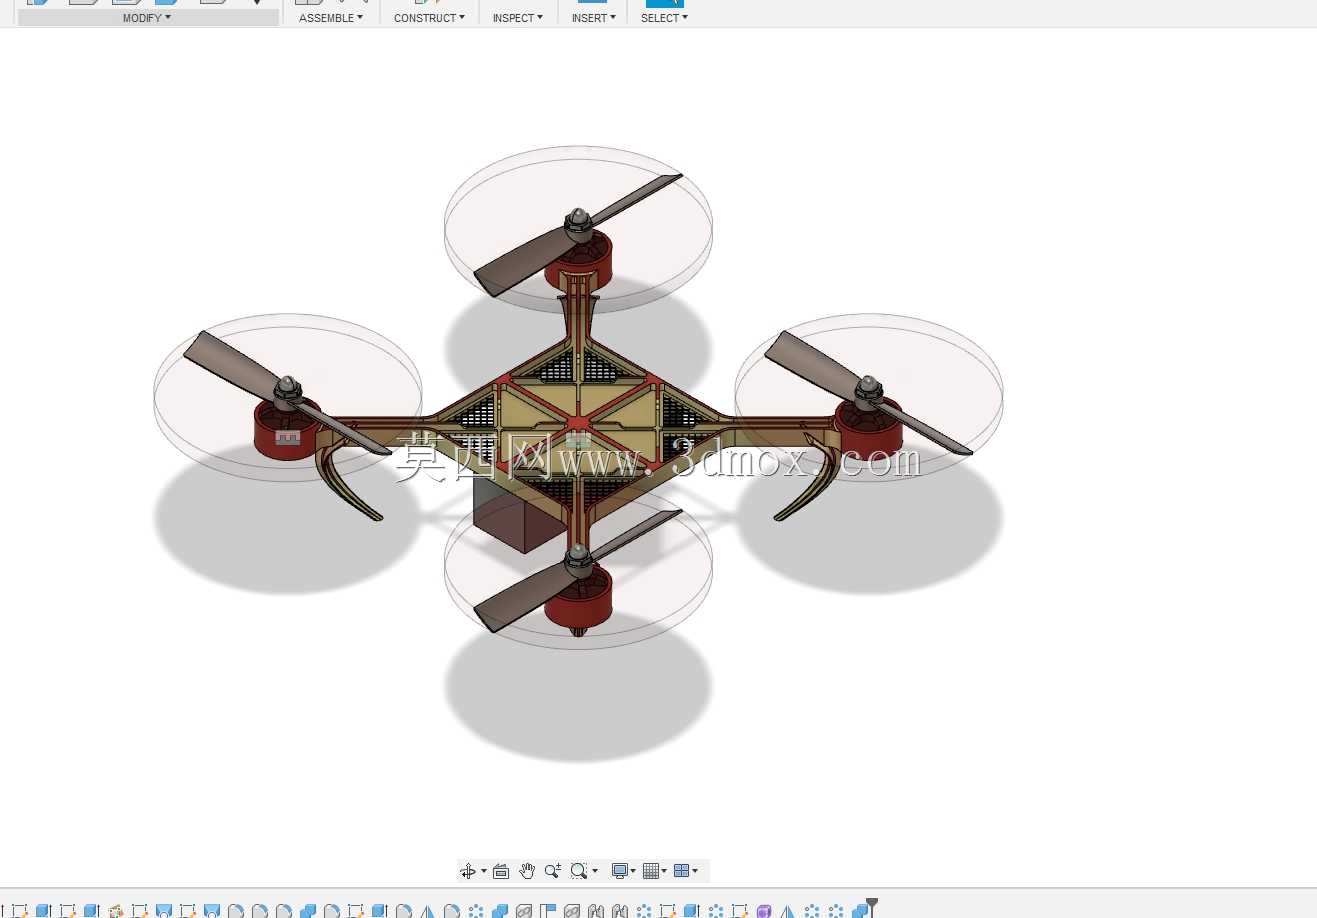Click the Look At navigation icon
The height and width of the screenshot is (918, 1317).
[501, 871]
